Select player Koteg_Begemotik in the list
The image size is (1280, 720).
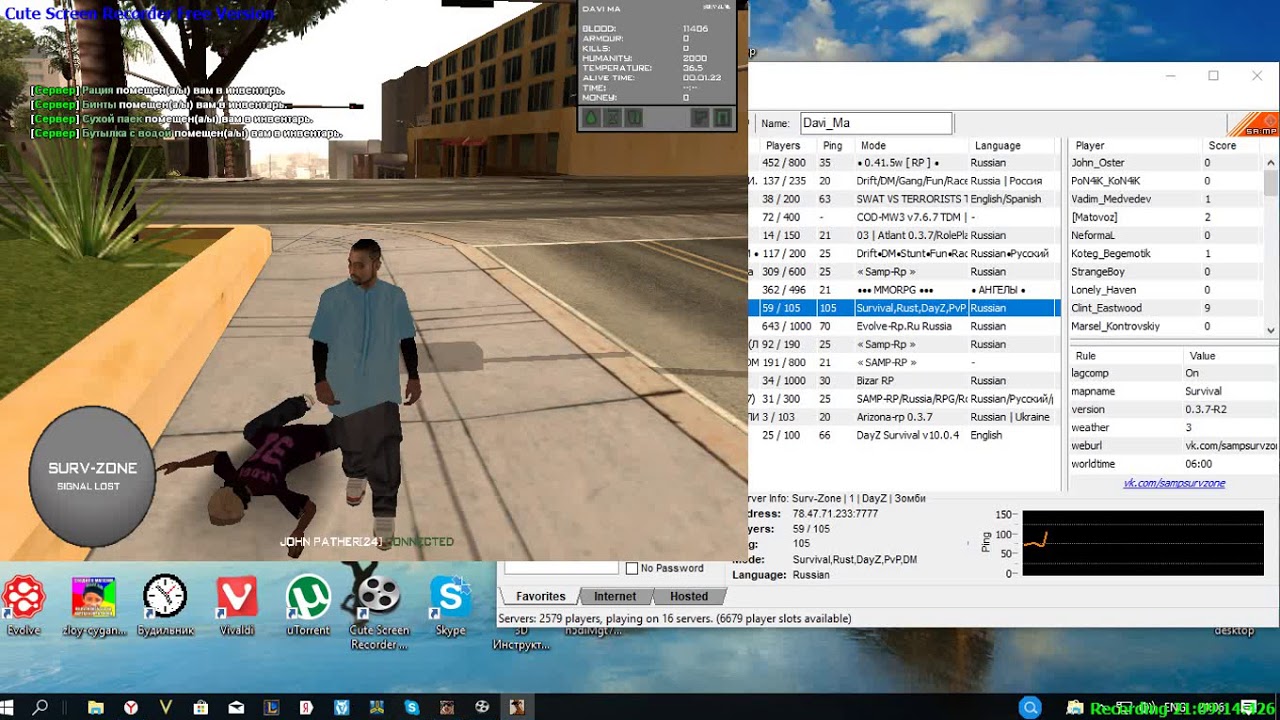1166,254
